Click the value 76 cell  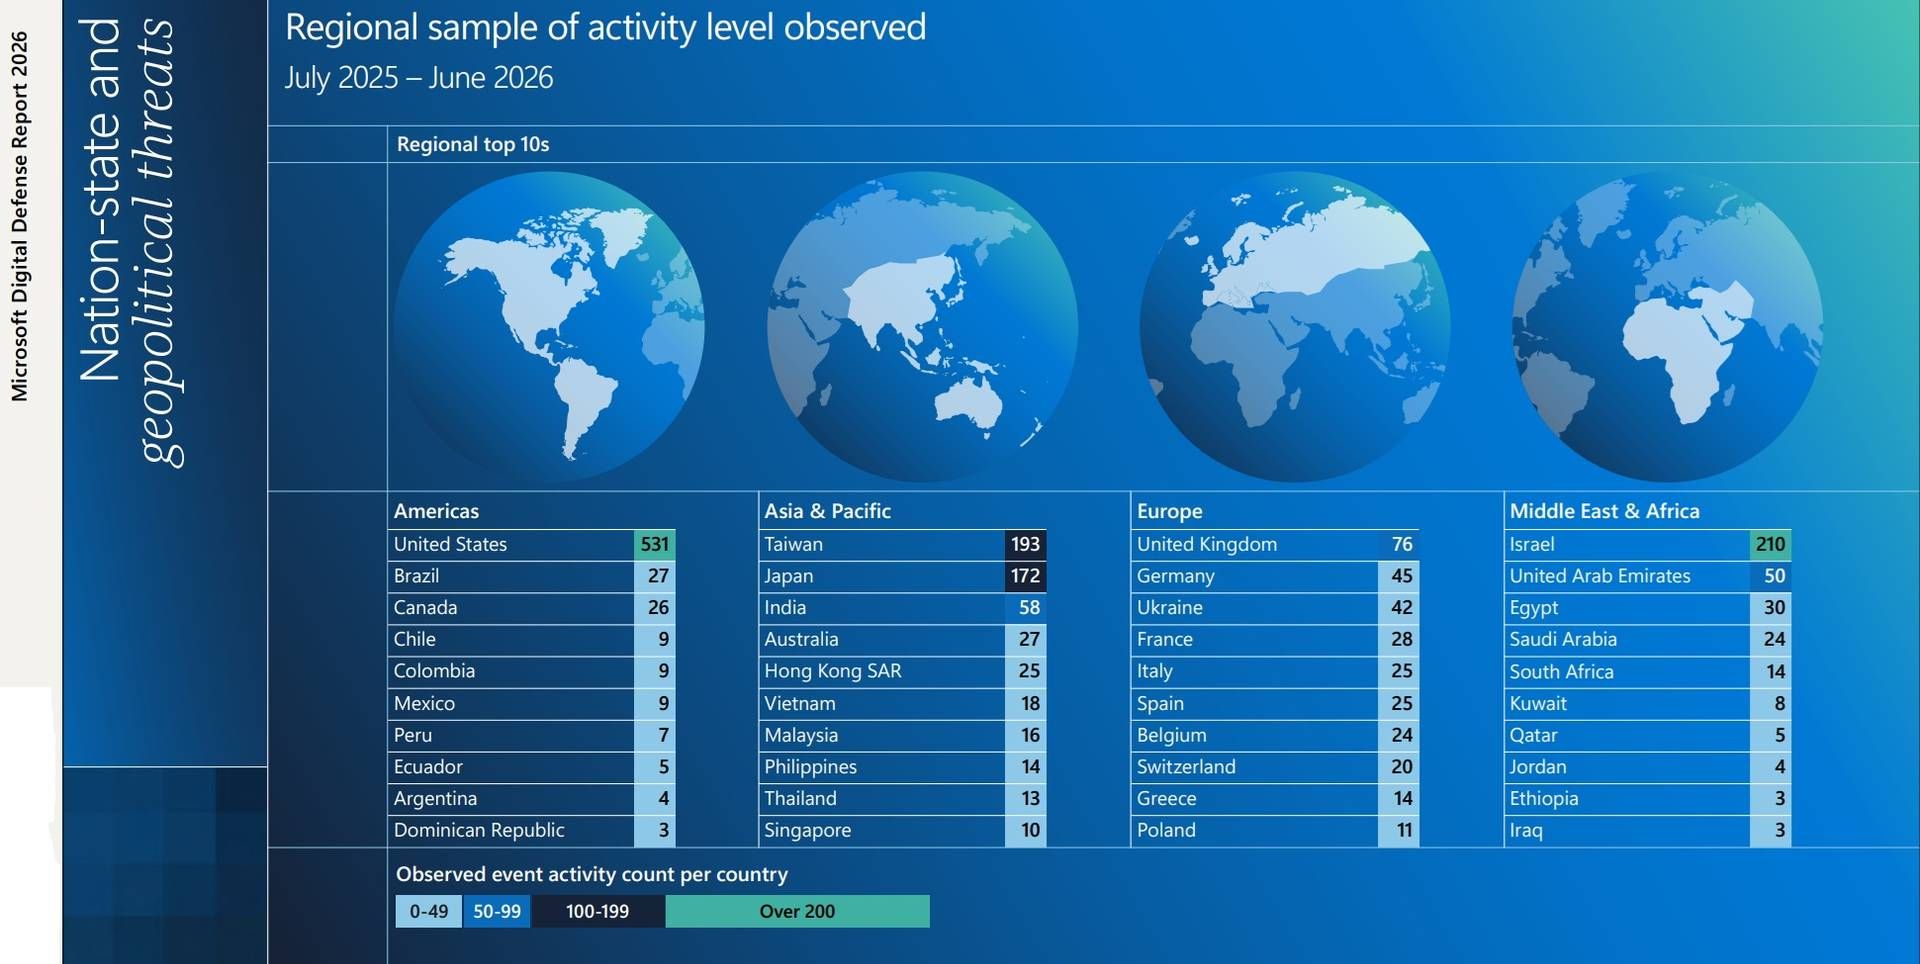[x=1398, y=544]
